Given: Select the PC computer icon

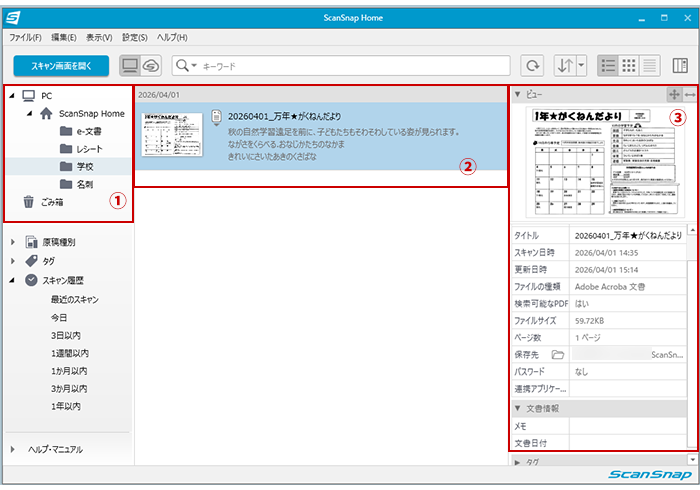Looking at the screenshot, I should 29,96.
